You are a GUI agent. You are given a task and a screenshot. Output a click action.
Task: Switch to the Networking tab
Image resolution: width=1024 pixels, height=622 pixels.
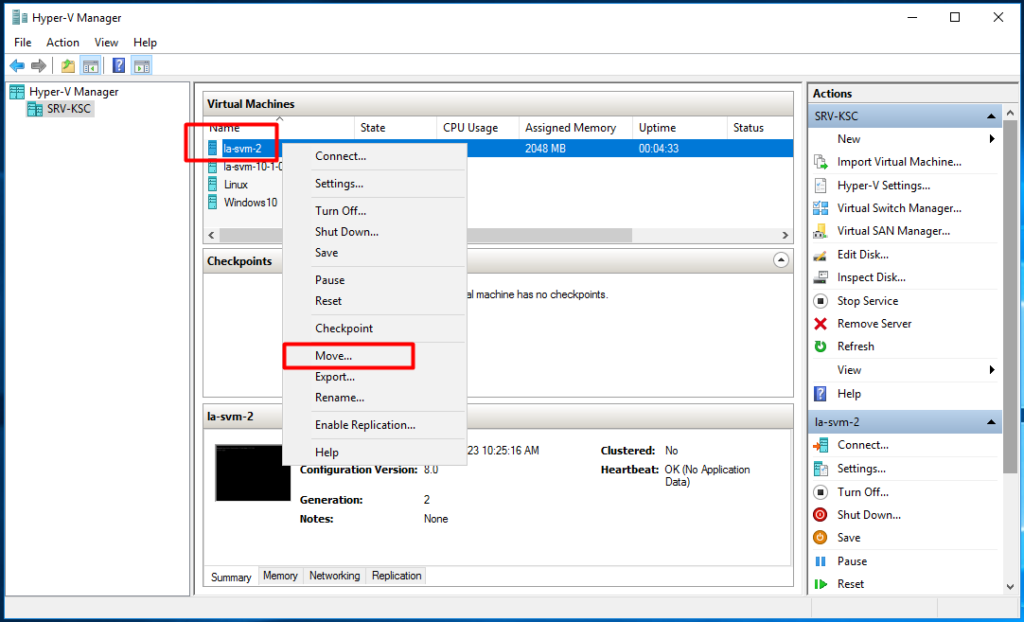[x=334, y=576]
